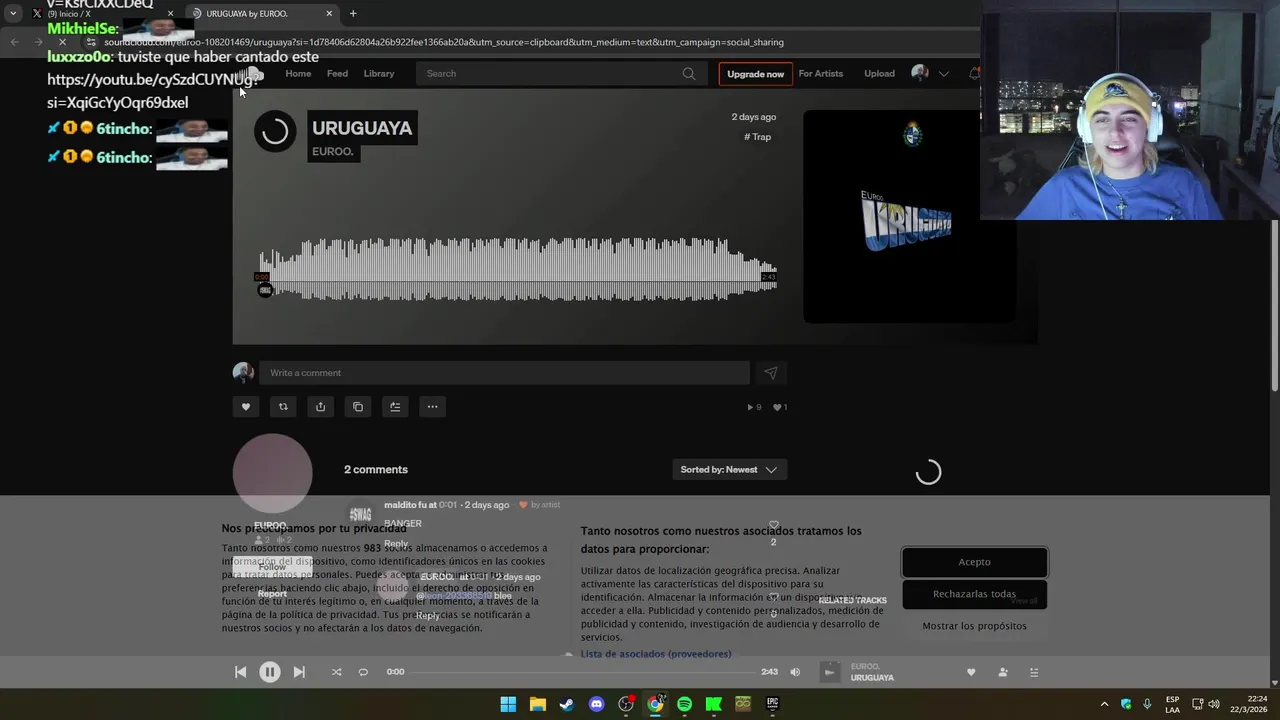Open Windows Start menu
The width and height of the screenshot is (1280, 720).
pos(508,704)
